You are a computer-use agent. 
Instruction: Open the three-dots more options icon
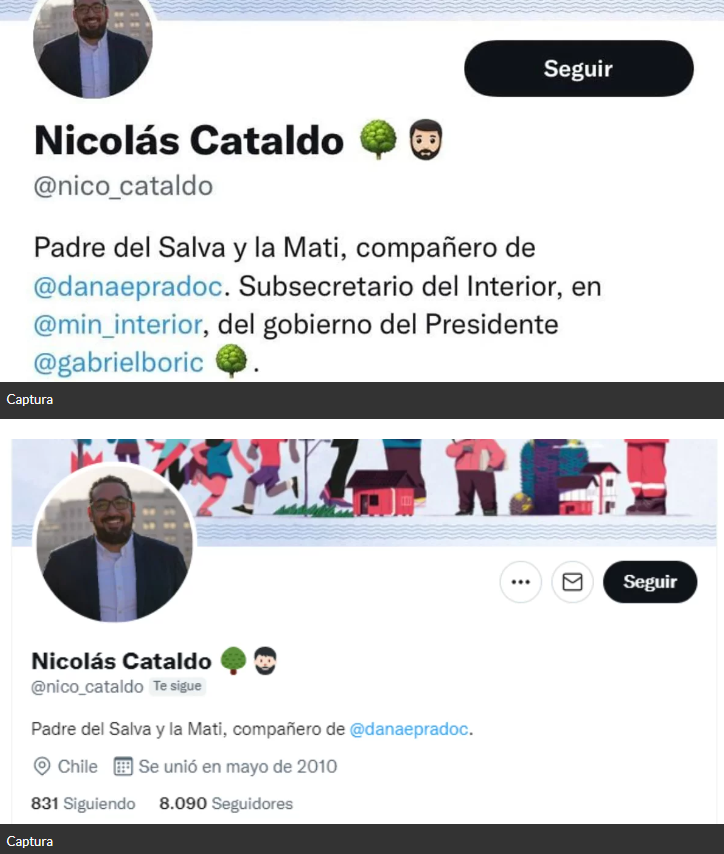[x=521, y=582]
